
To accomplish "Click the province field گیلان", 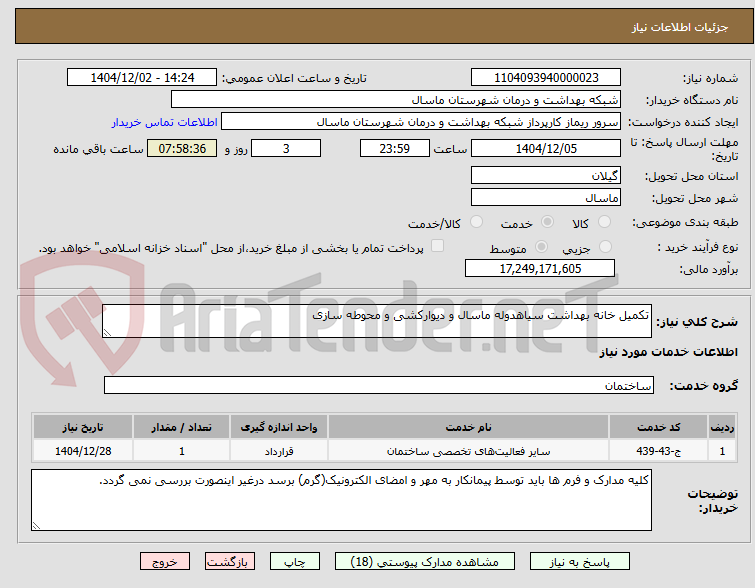I will pos(546,176).
